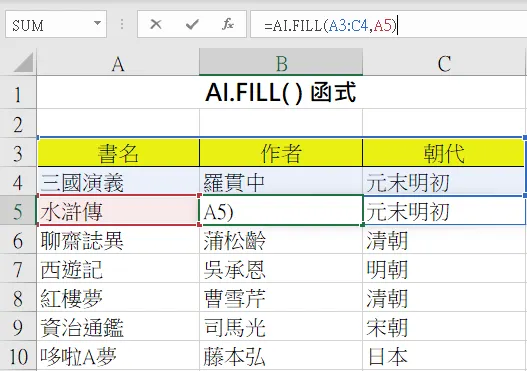Click cell 水滸傳
527x371 pixels.
coord(118,211)
